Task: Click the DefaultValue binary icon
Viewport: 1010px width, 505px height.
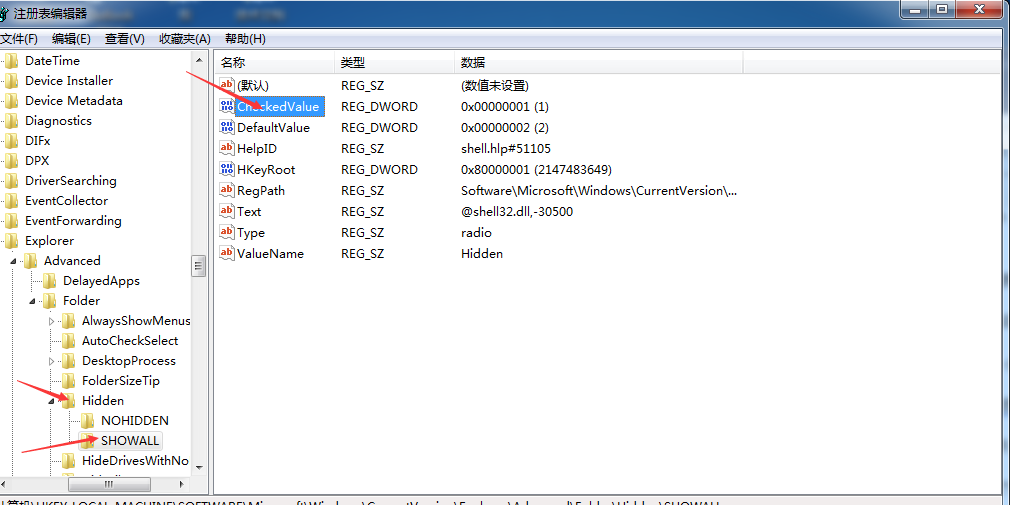Action: click(x=227, y=128)
